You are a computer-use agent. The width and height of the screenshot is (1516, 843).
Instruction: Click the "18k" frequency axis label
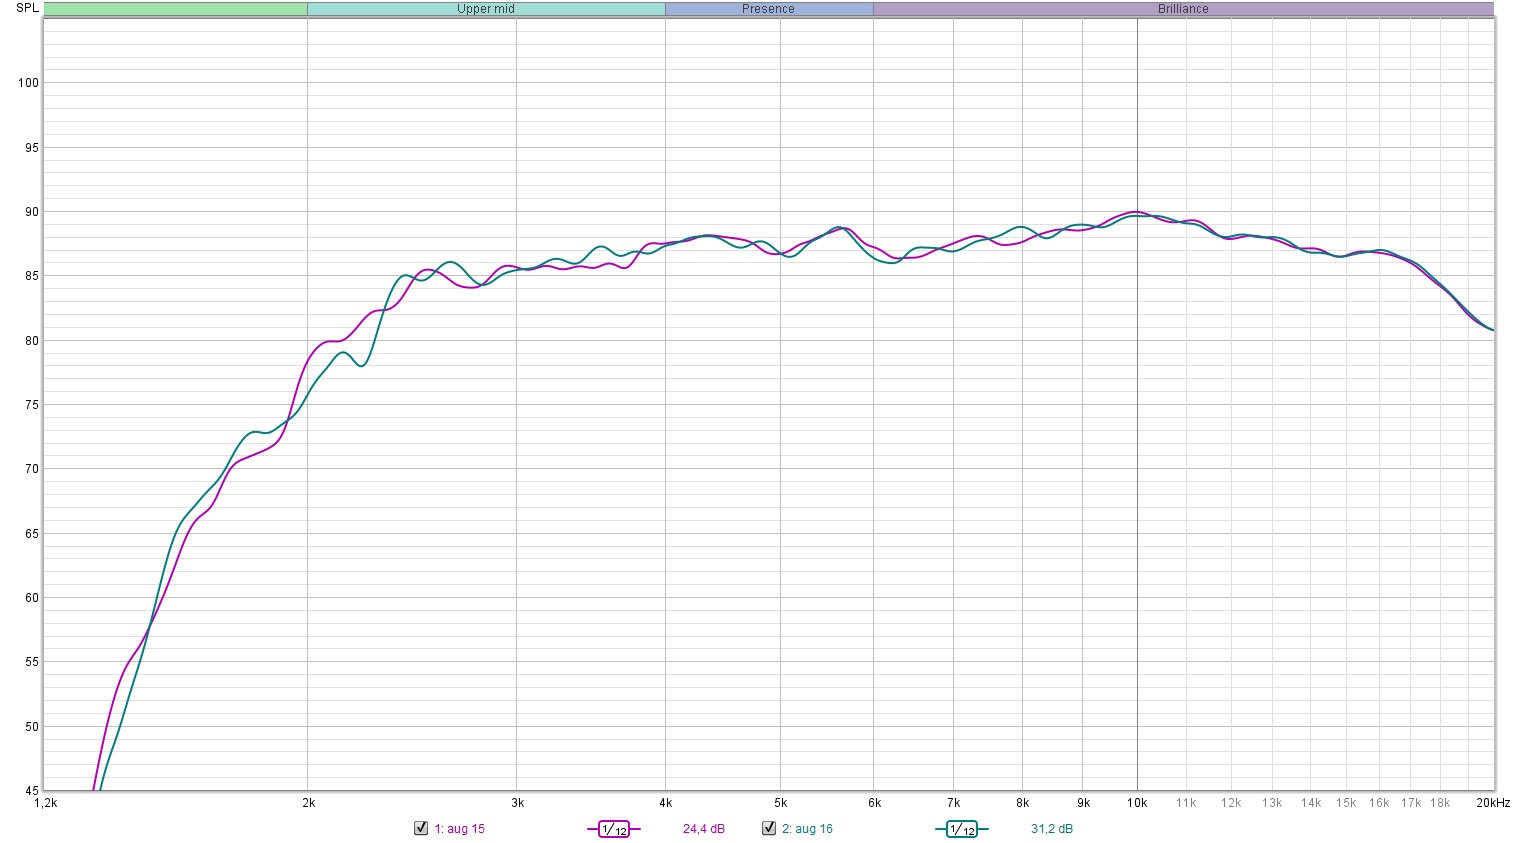click(x=1441, y=803)
